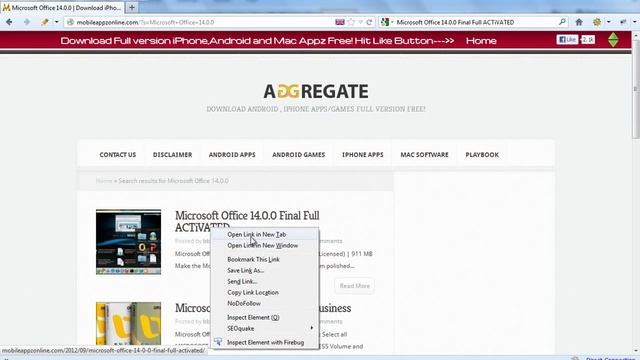Open the dropdown beside the highlighter icon
This screenshot has width=640, height=360.
pos(56,22)
